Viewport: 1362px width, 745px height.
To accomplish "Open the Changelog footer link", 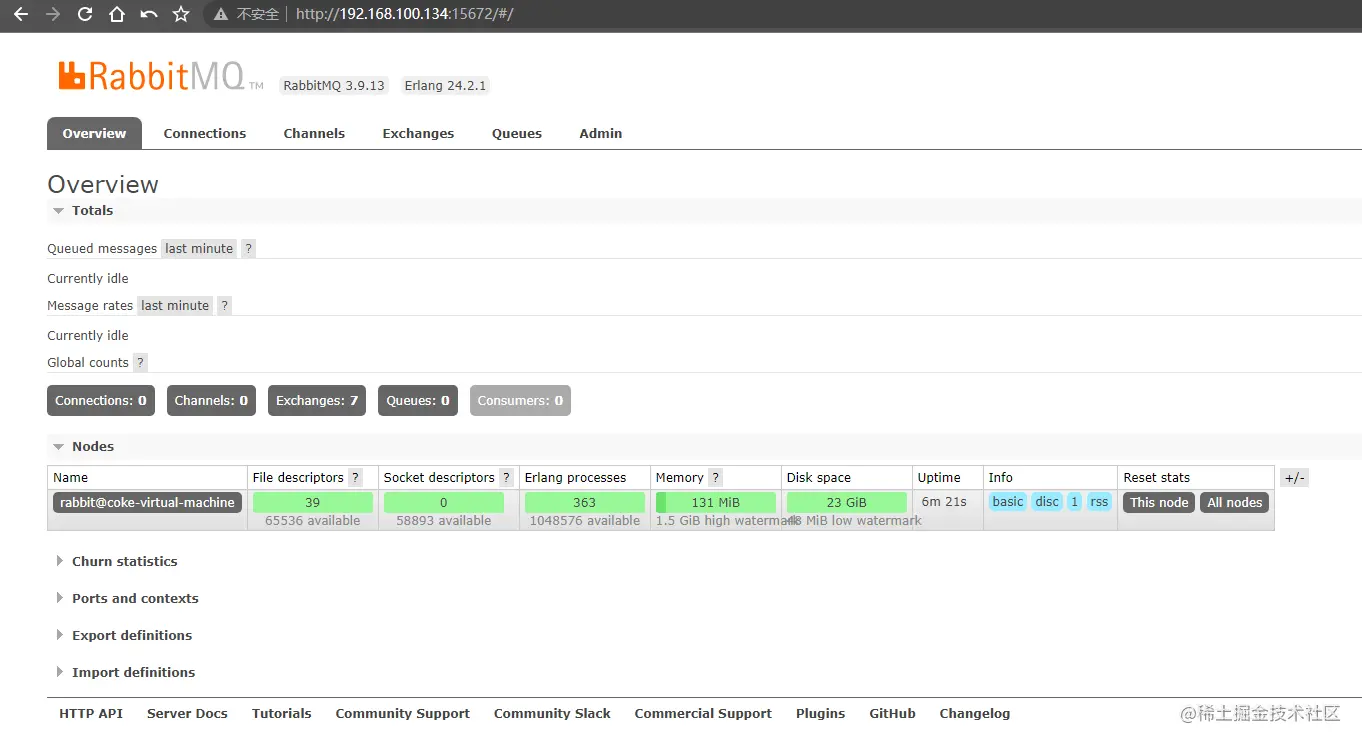I will 975,714.
